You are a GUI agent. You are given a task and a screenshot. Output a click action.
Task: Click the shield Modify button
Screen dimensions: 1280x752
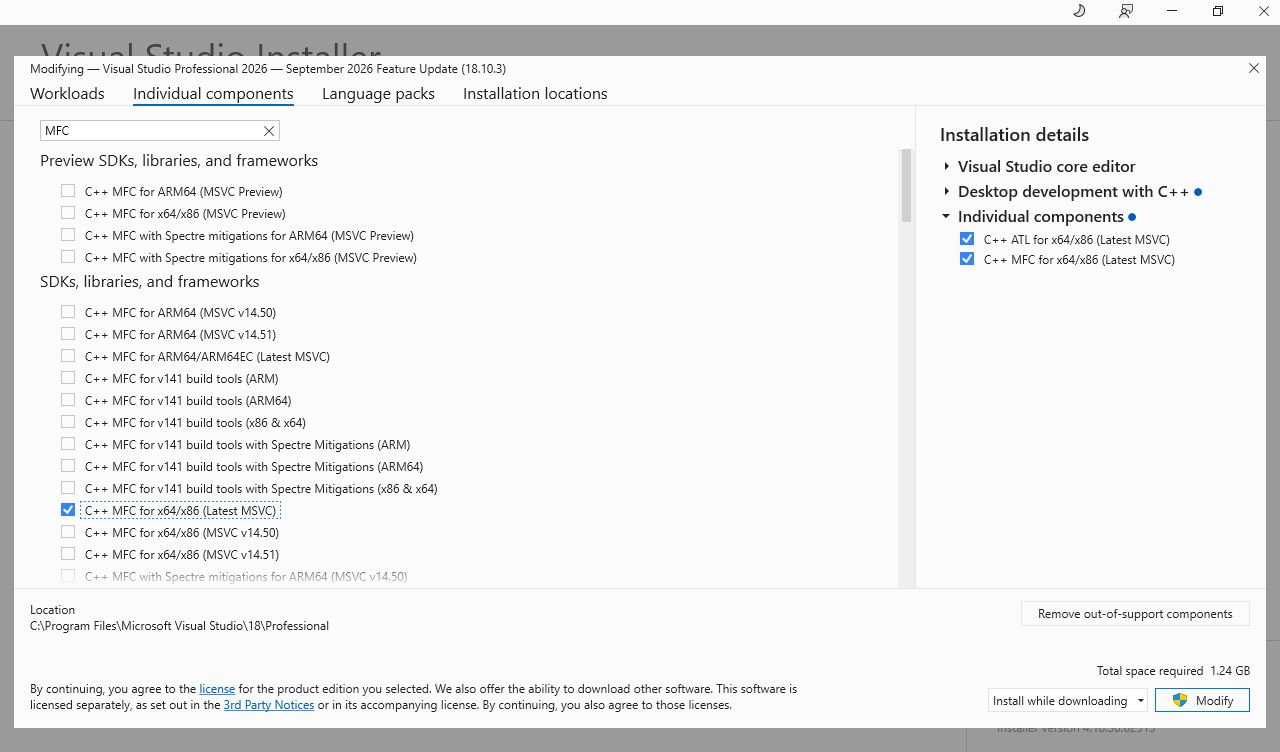coord(1202,700)
